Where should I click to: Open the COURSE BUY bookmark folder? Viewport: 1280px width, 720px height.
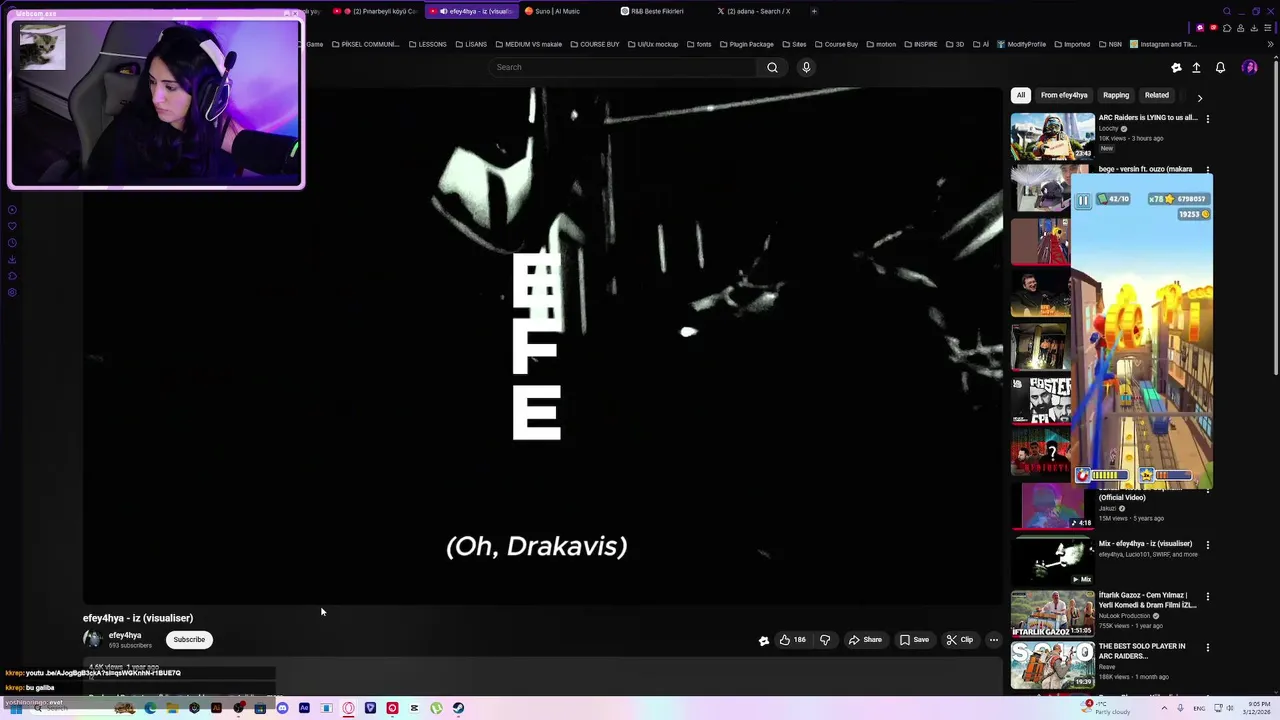click(x=594, y=44)
